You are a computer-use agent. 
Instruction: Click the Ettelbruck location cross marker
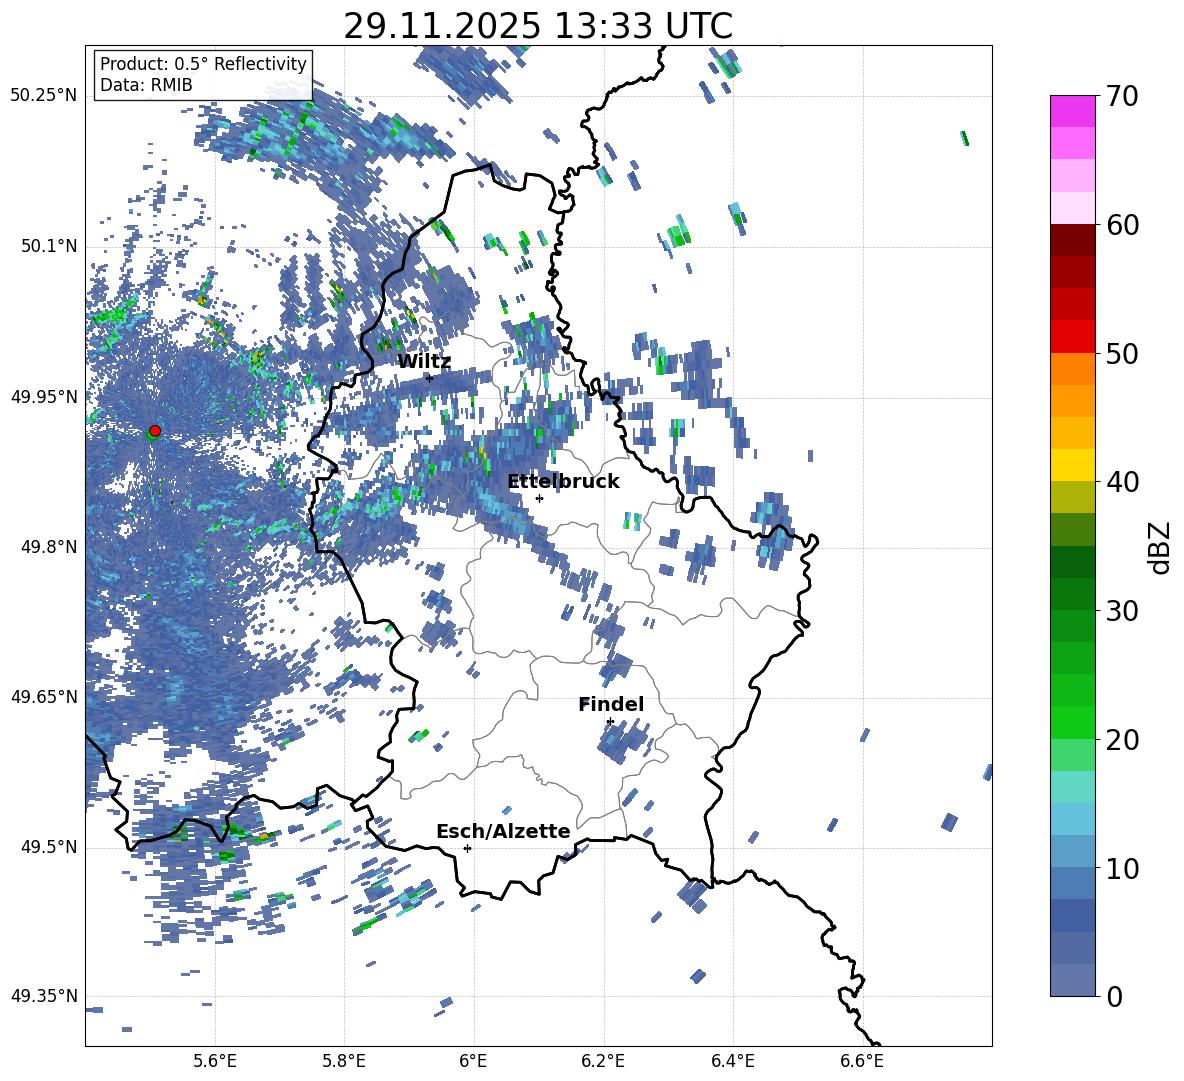pyautogui.click(x=539, y=498)
